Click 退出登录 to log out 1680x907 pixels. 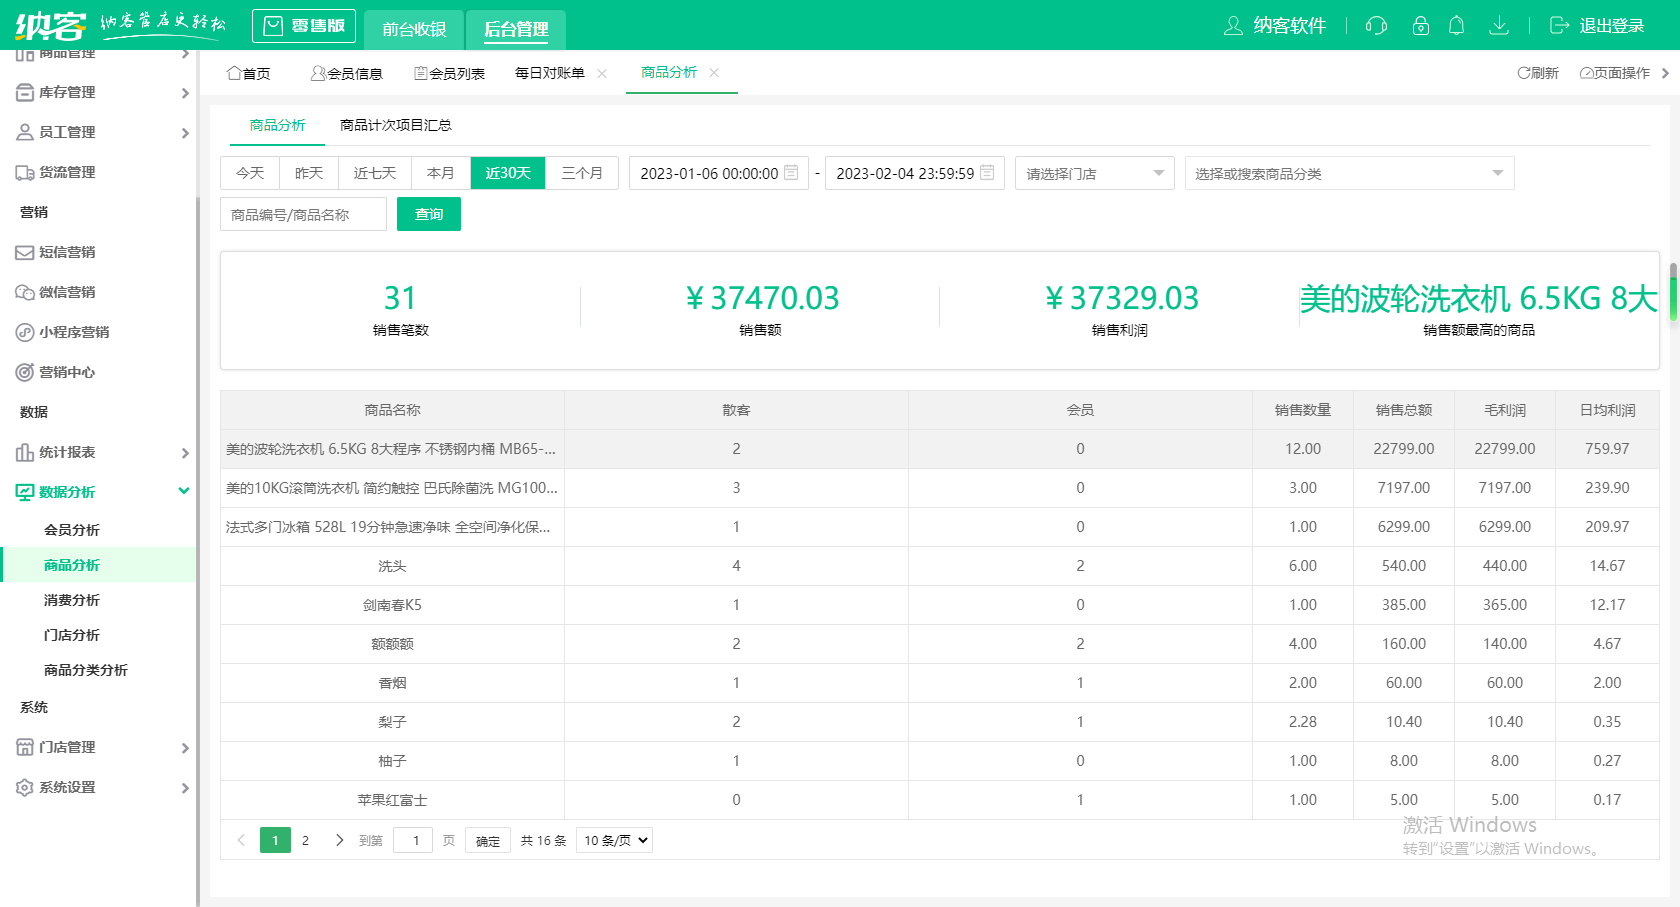1597,26
